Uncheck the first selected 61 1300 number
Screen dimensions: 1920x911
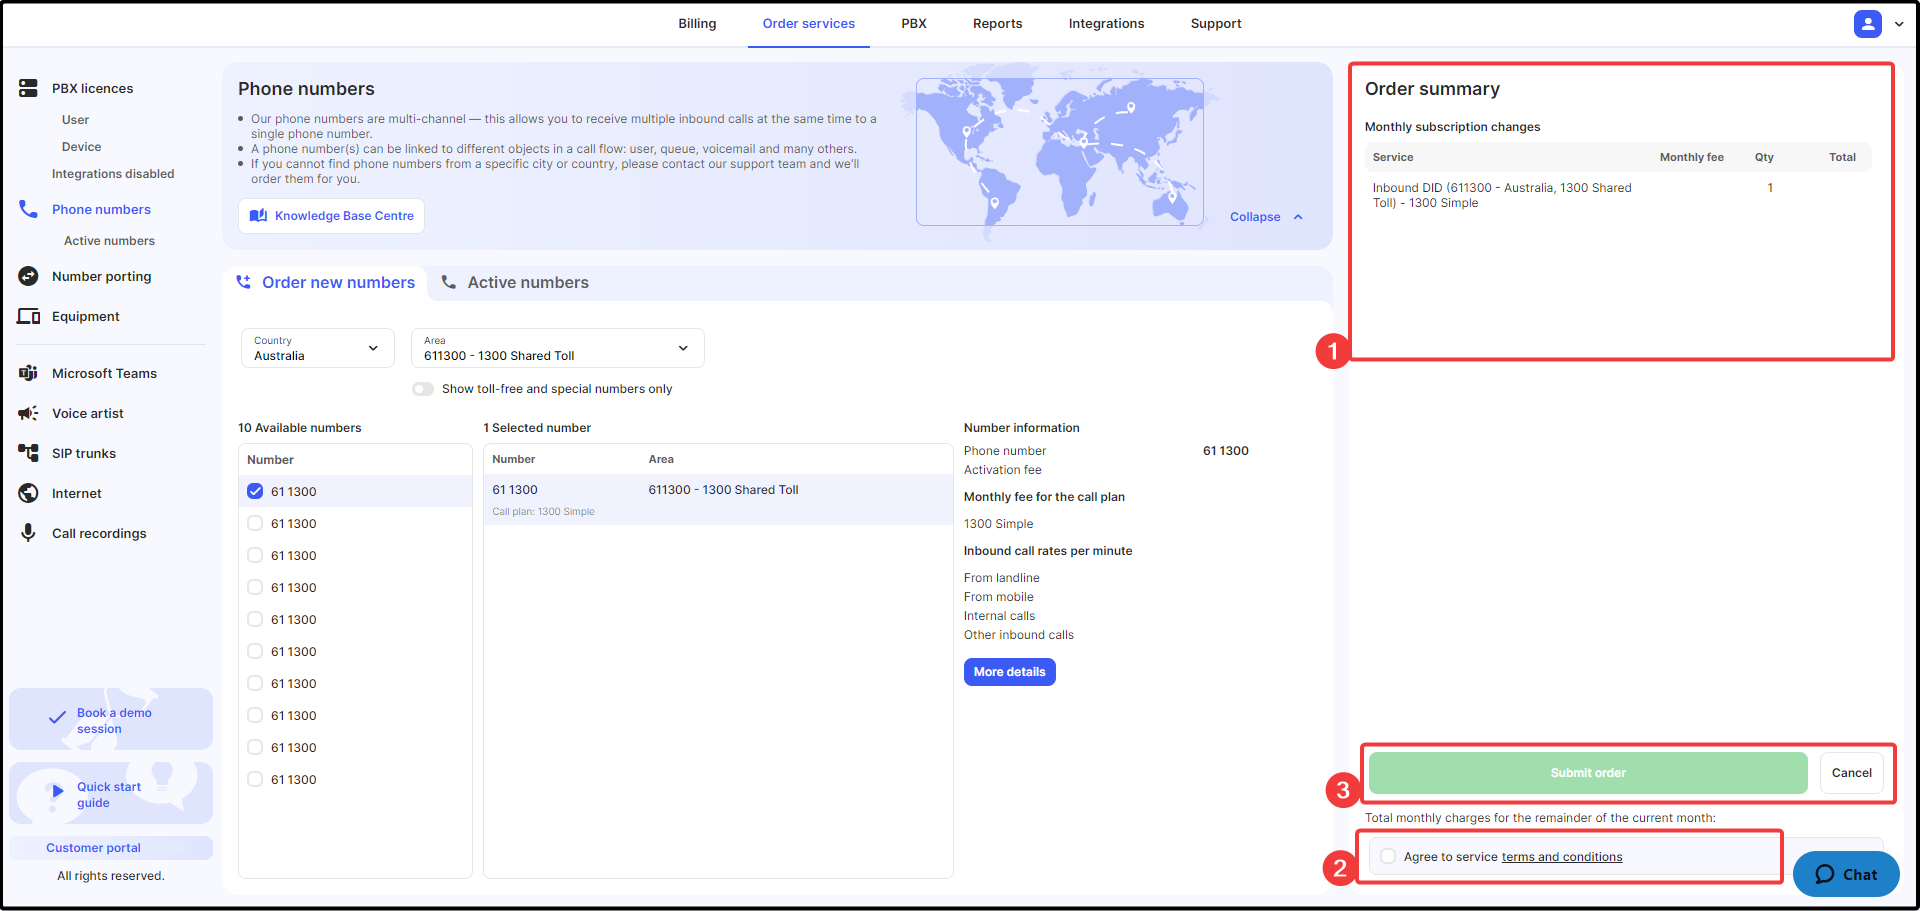pos(255,491)
